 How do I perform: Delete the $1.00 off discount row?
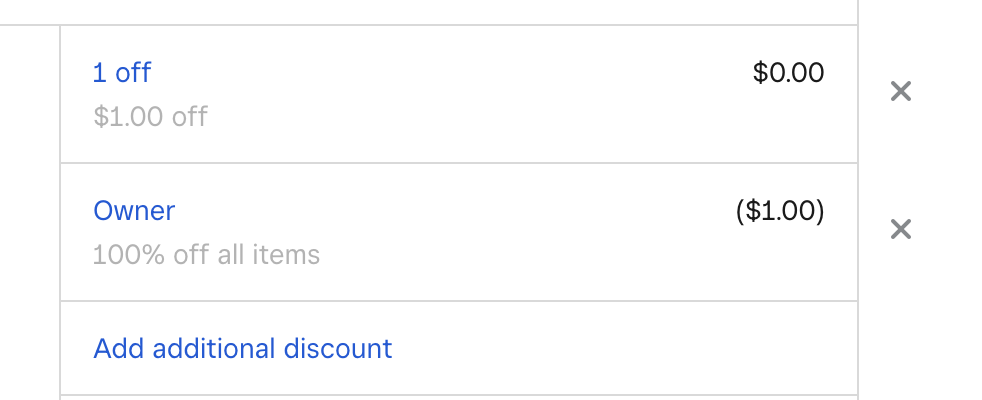click(x=901, y=92)
